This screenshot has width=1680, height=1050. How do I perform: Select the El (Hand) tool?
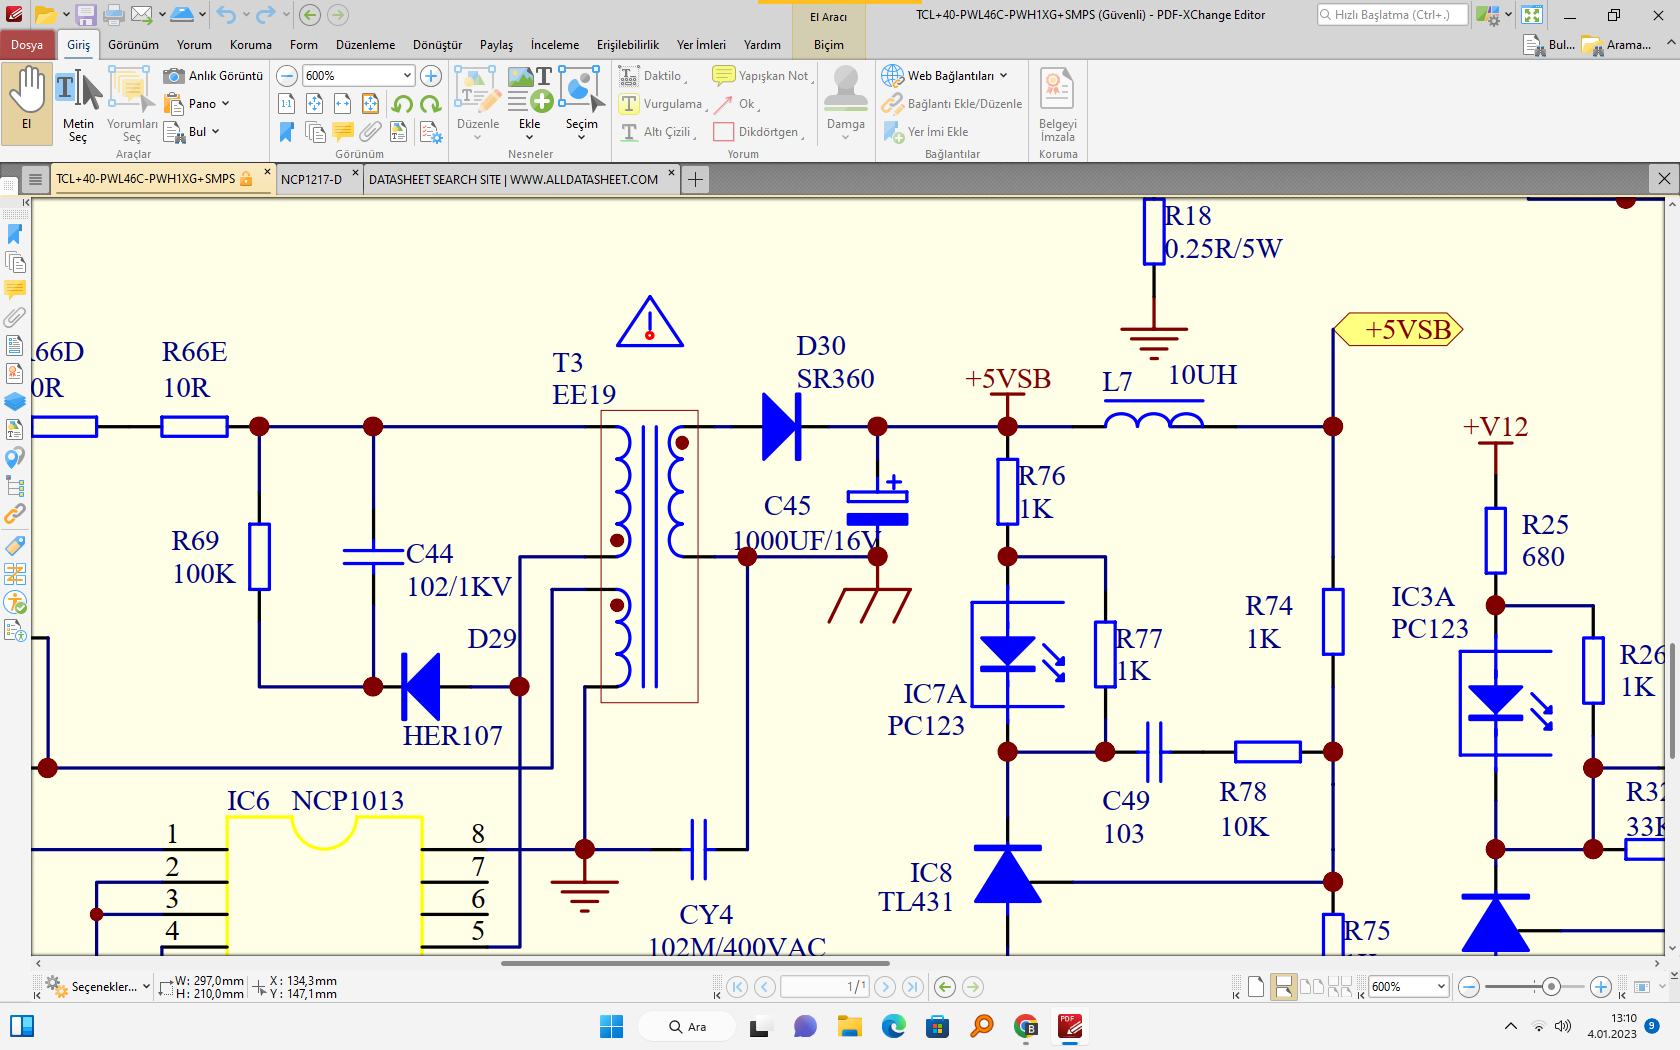pos(27,100)
